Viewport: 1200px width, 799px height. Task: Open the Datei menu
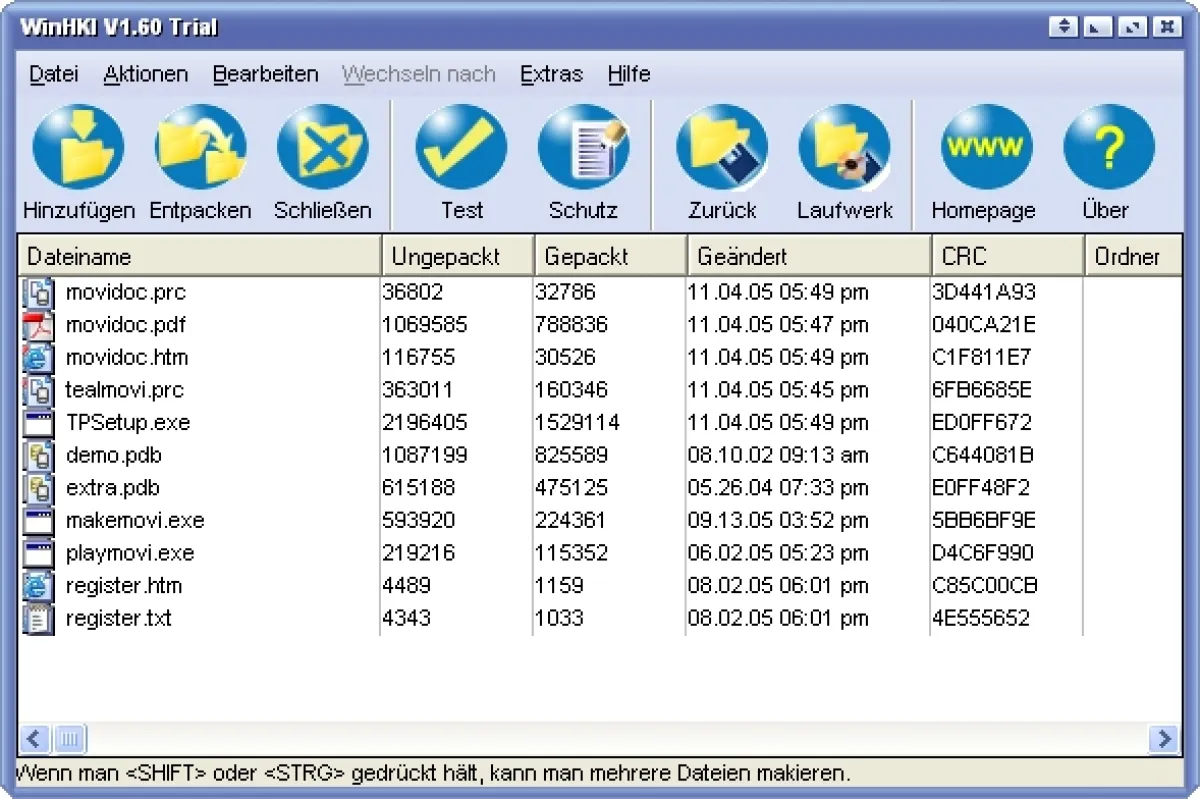coord(53,74)
